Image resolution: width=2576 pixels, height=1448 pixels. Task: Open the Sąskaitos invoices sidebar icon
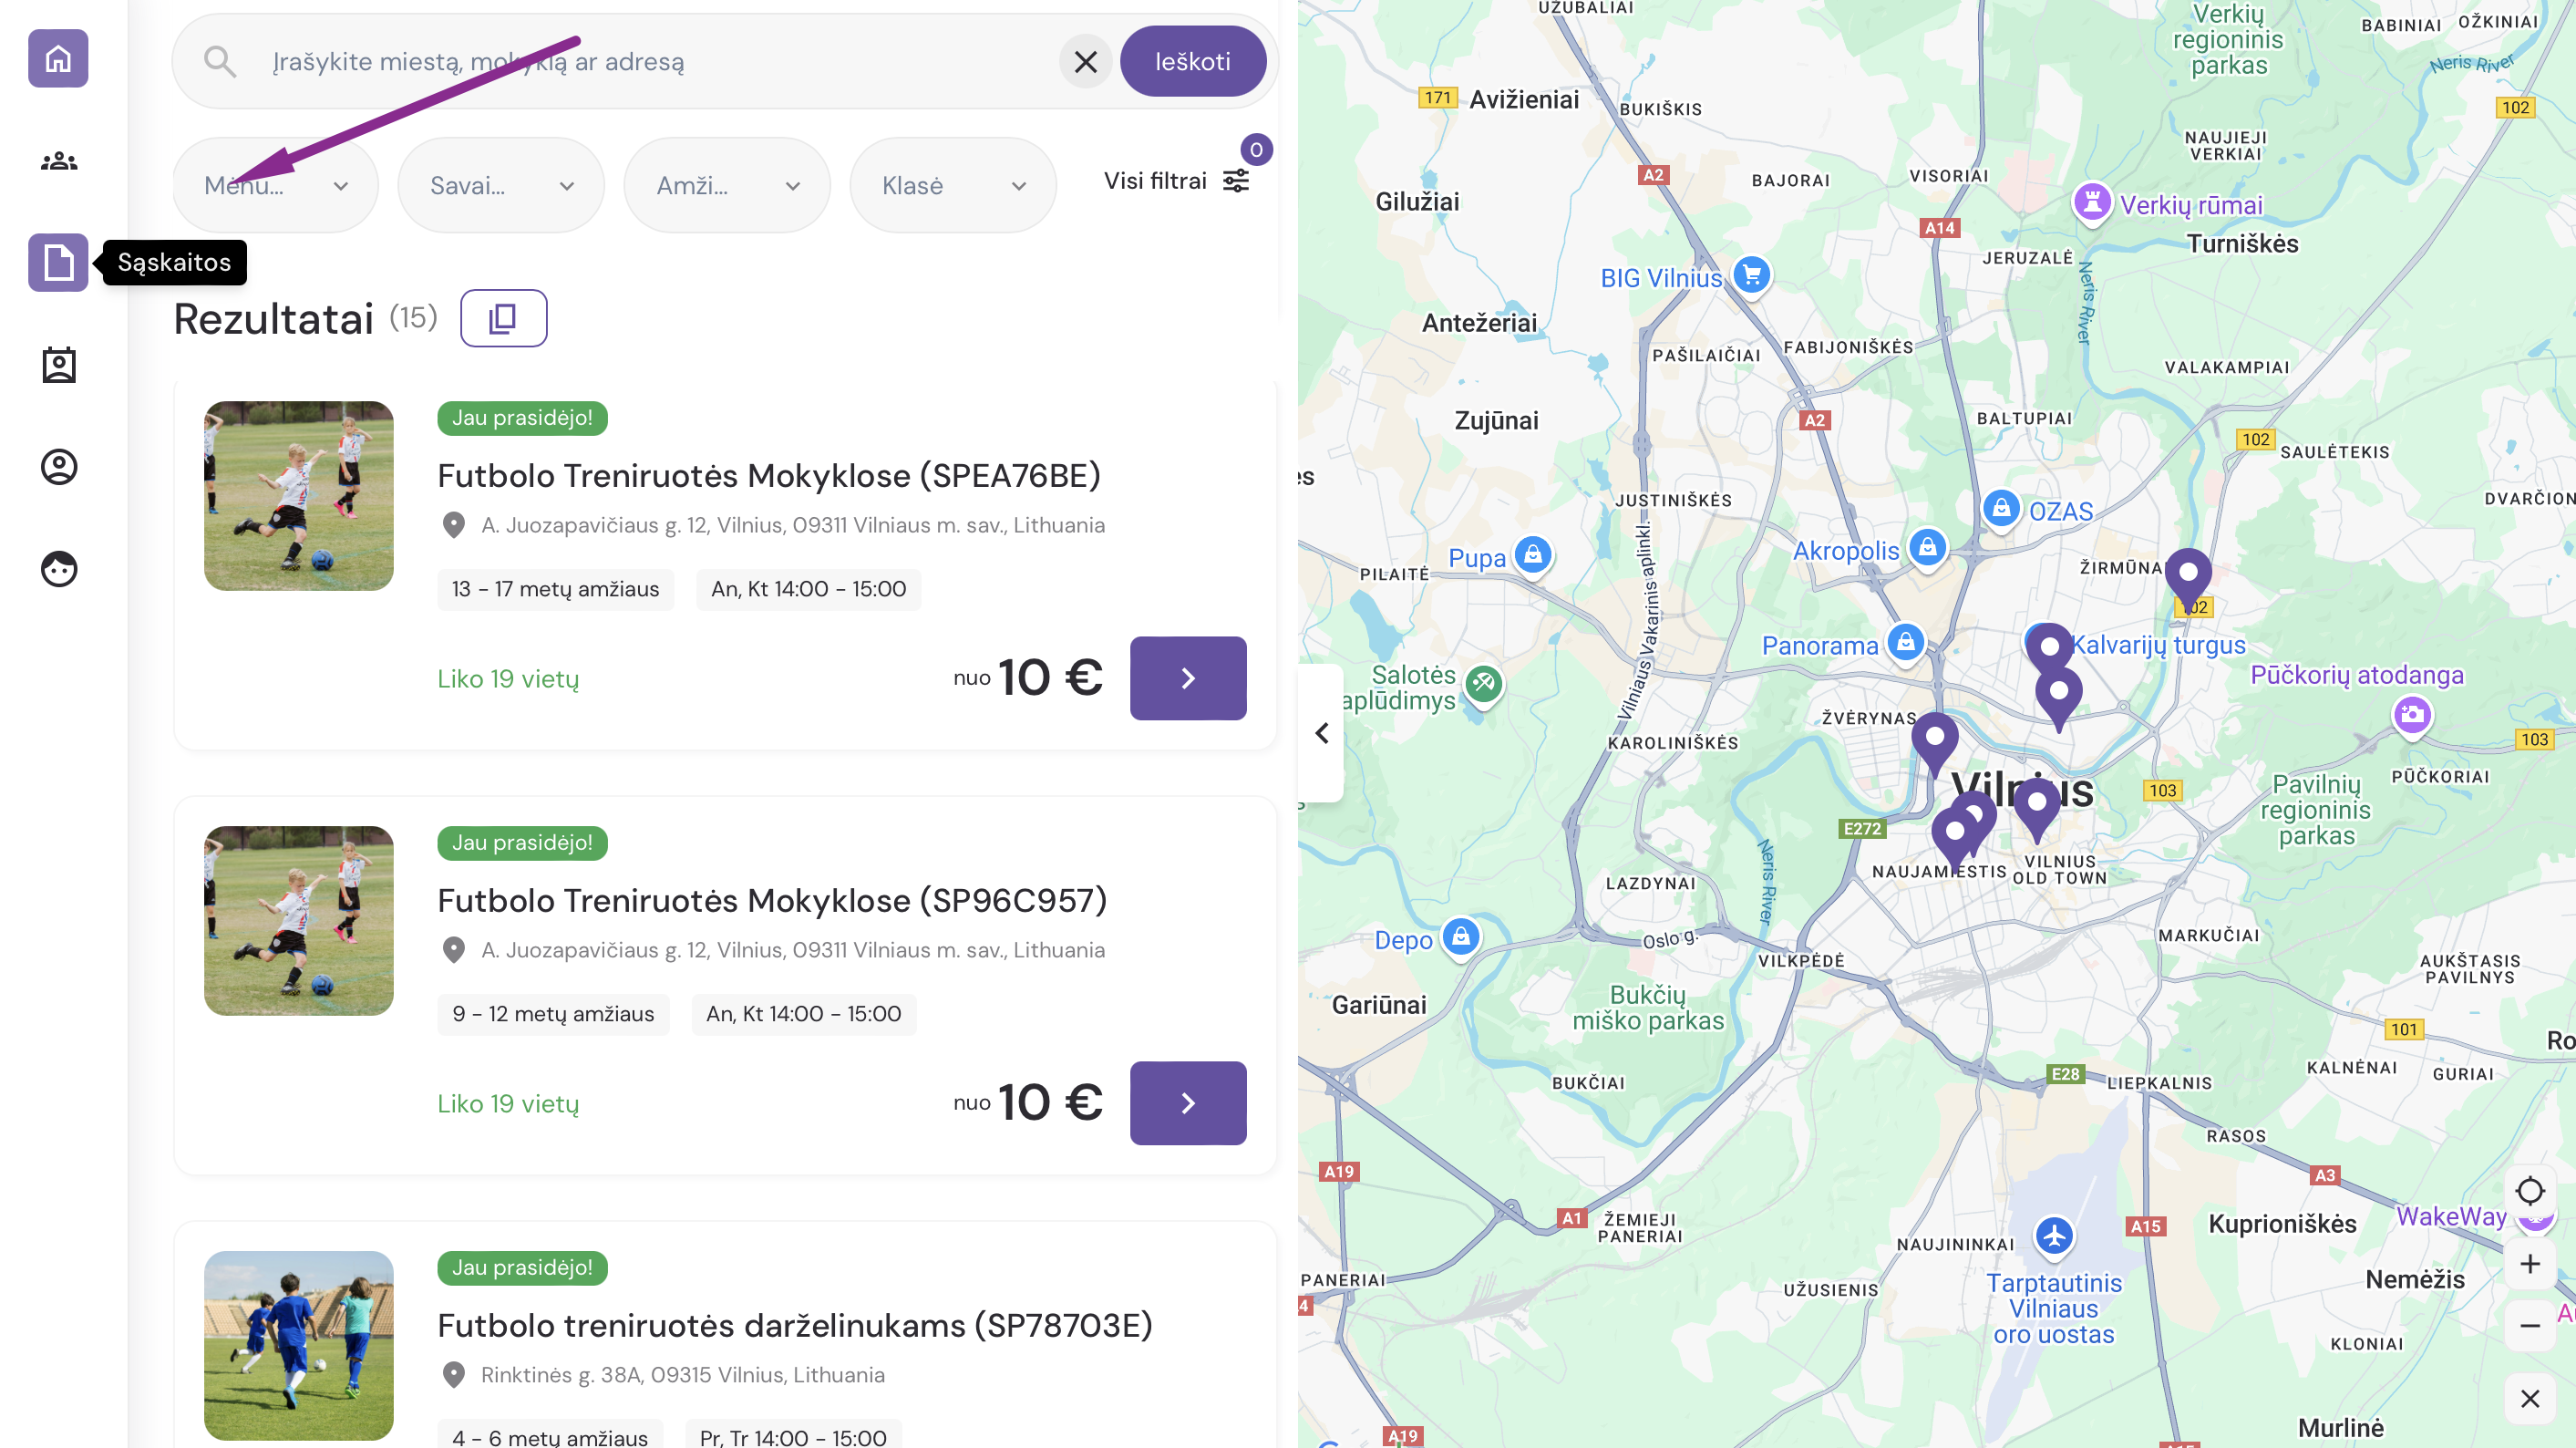[58, 263]
